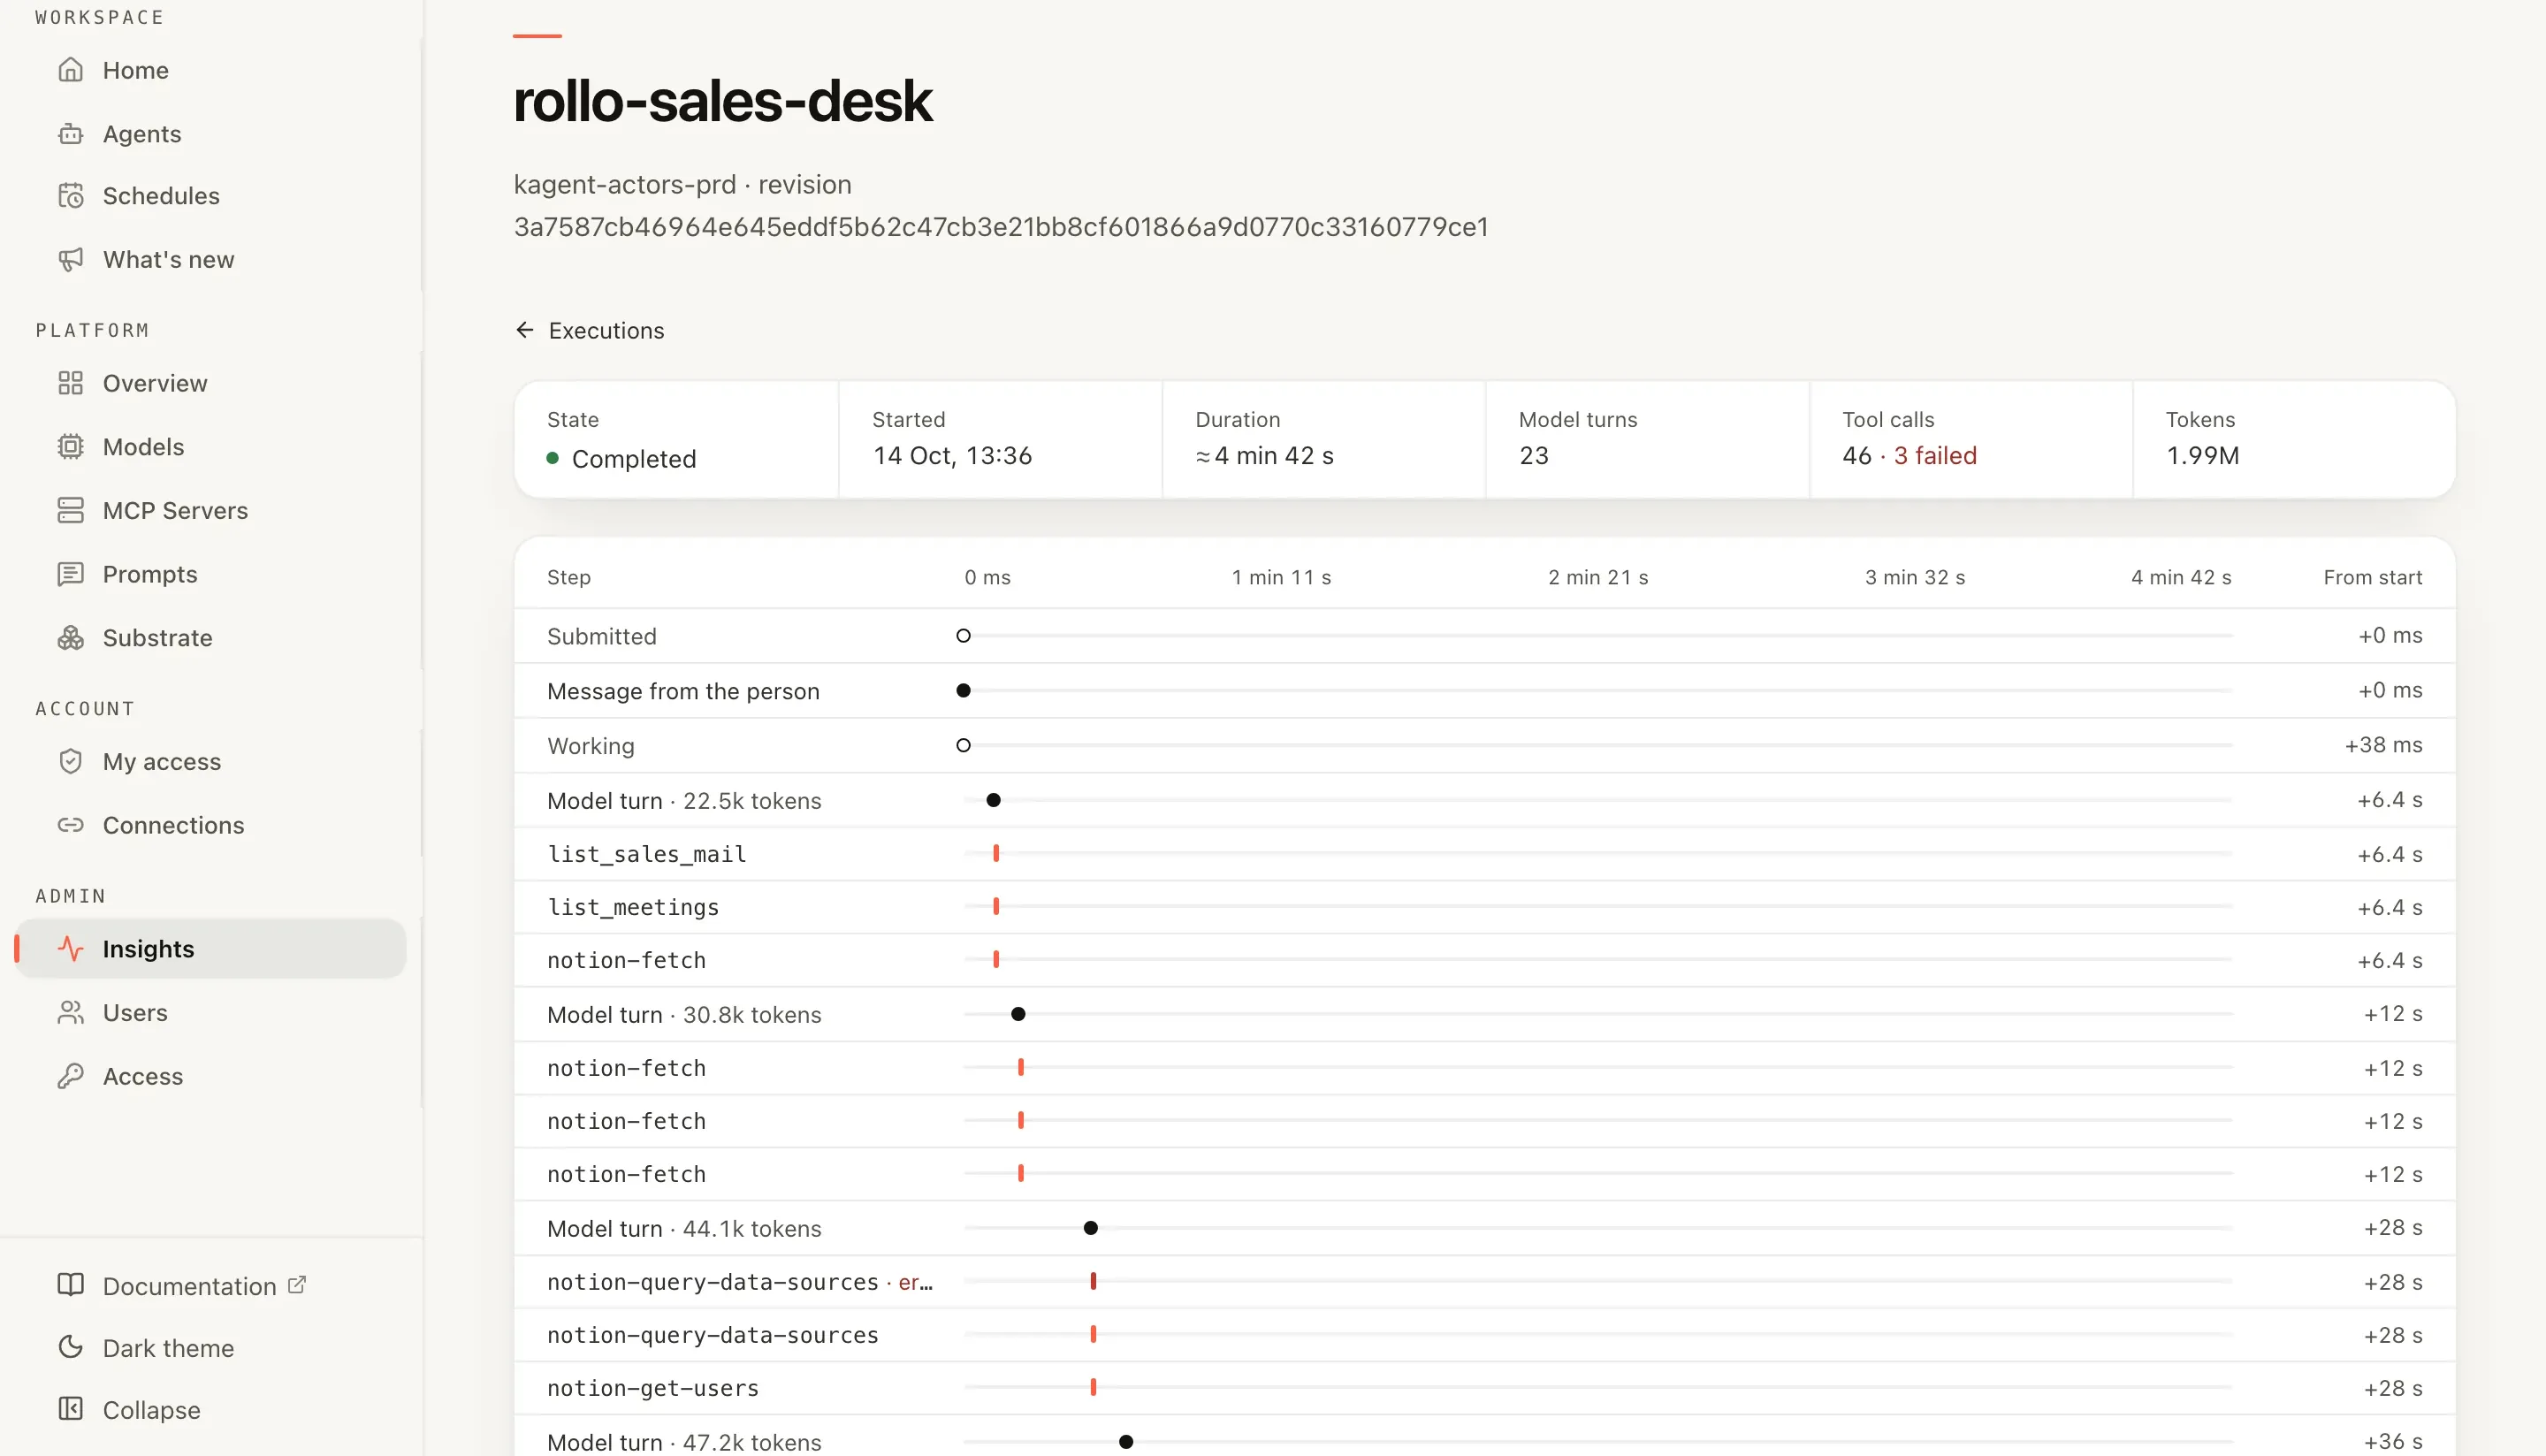The image size is (2546, 1456).
Task: Click the Working step hollow marker
Action: (963, 745)
